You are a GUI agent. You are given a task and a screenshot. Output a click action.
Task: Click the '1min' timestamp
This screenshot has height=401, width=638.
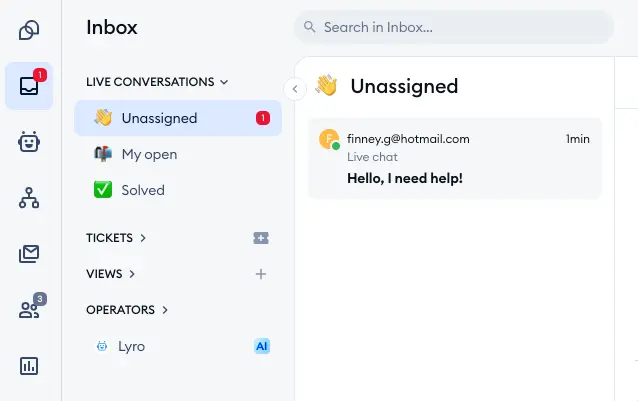tap(578, 139)
